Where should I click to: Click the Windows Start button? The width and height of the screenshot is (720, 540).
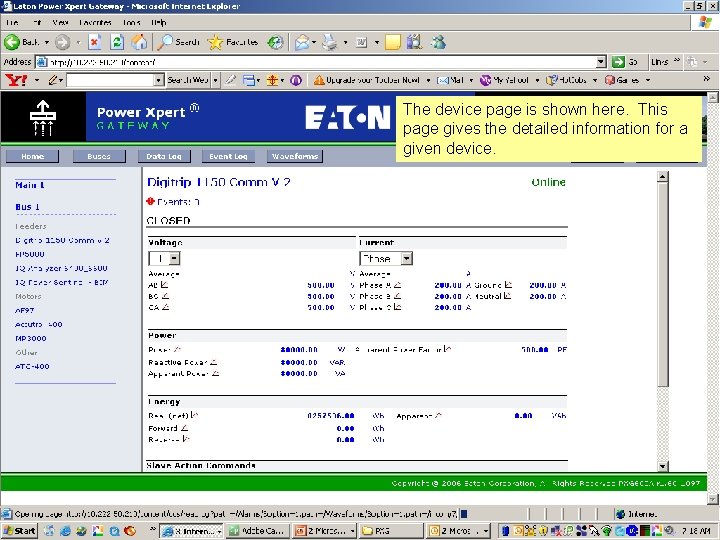coord(19,531)
